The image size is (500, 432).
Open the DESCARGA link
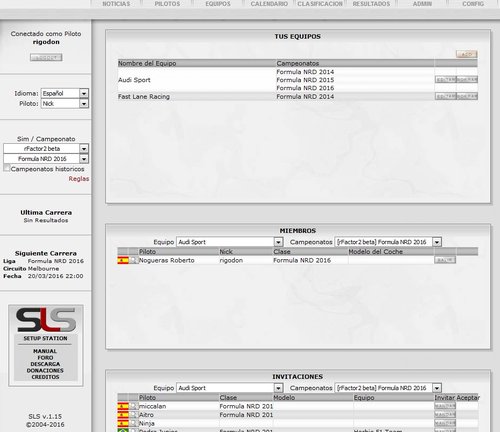(45, 364)
